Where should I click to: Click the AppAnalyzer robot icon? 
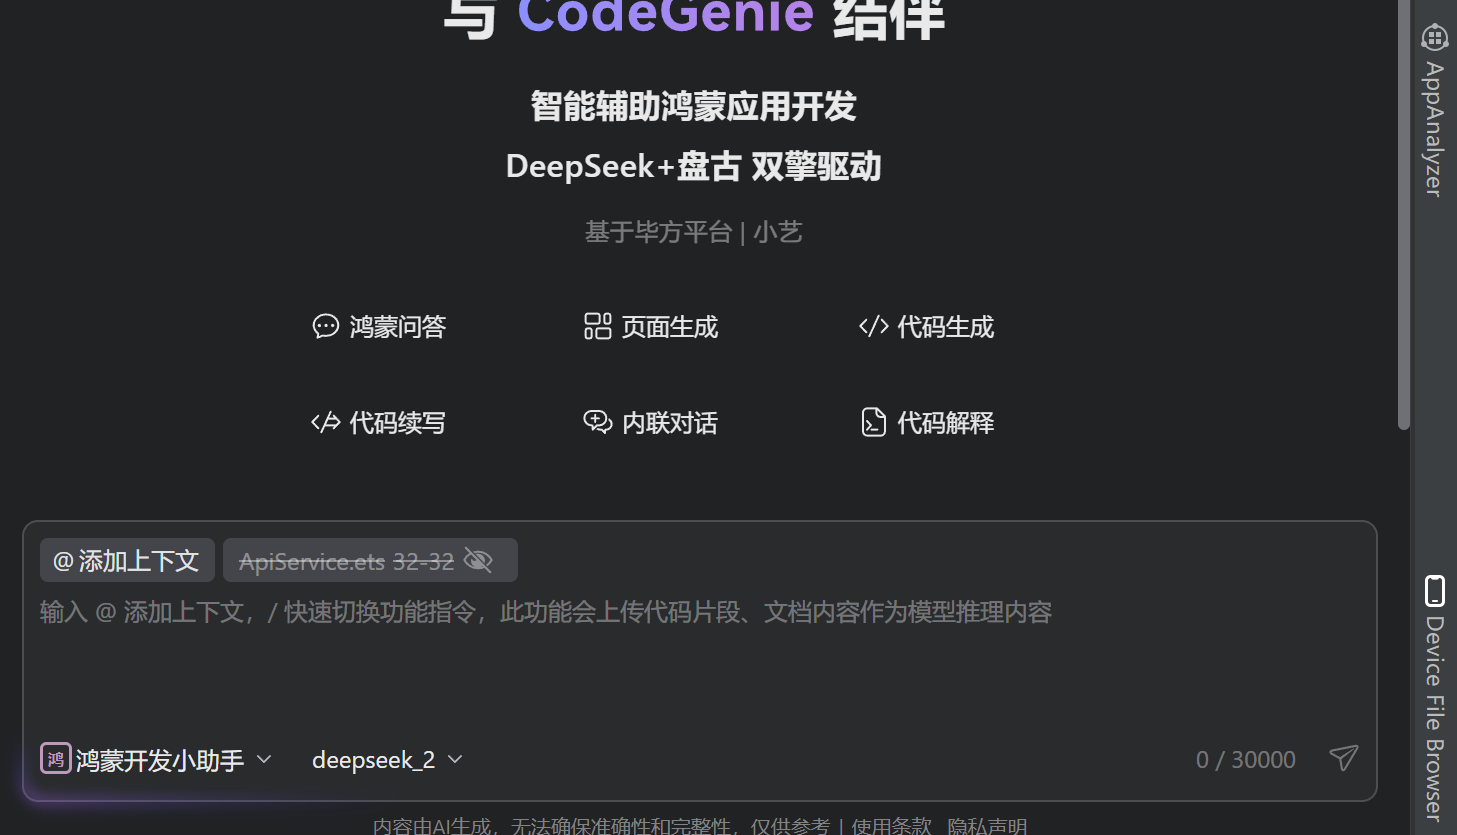pyautogui.click(x=1435, y=37)
